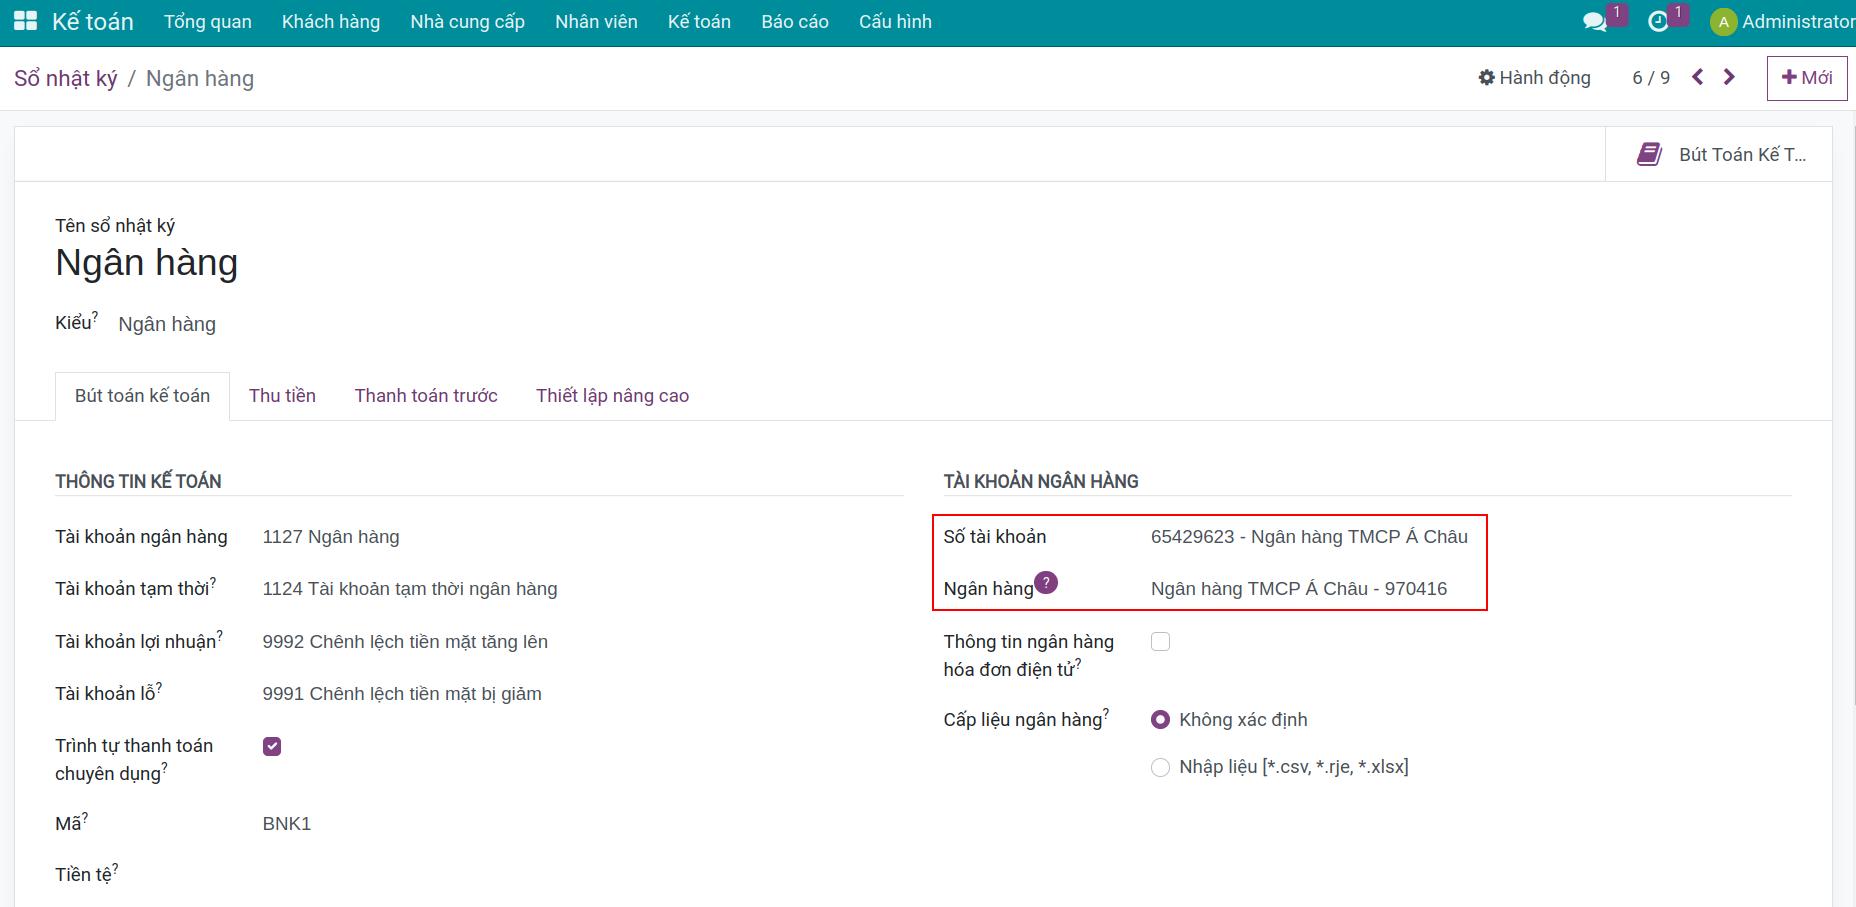Viewport: 1856px width, 907px height.
Task: Select Nhập liệu [*.csv, *.rje, *.xlsx] radio option
Action: (1160, 767)
